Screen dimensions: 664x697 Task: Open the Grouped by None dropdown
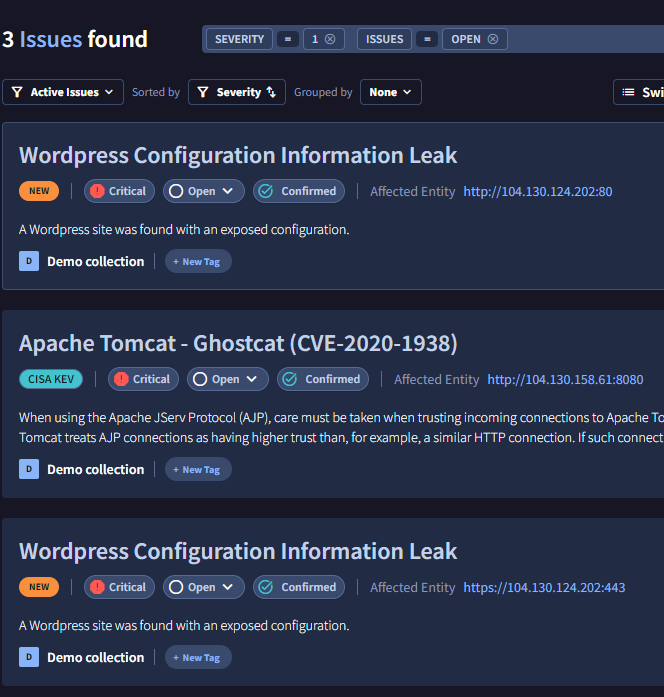[390, 92]
